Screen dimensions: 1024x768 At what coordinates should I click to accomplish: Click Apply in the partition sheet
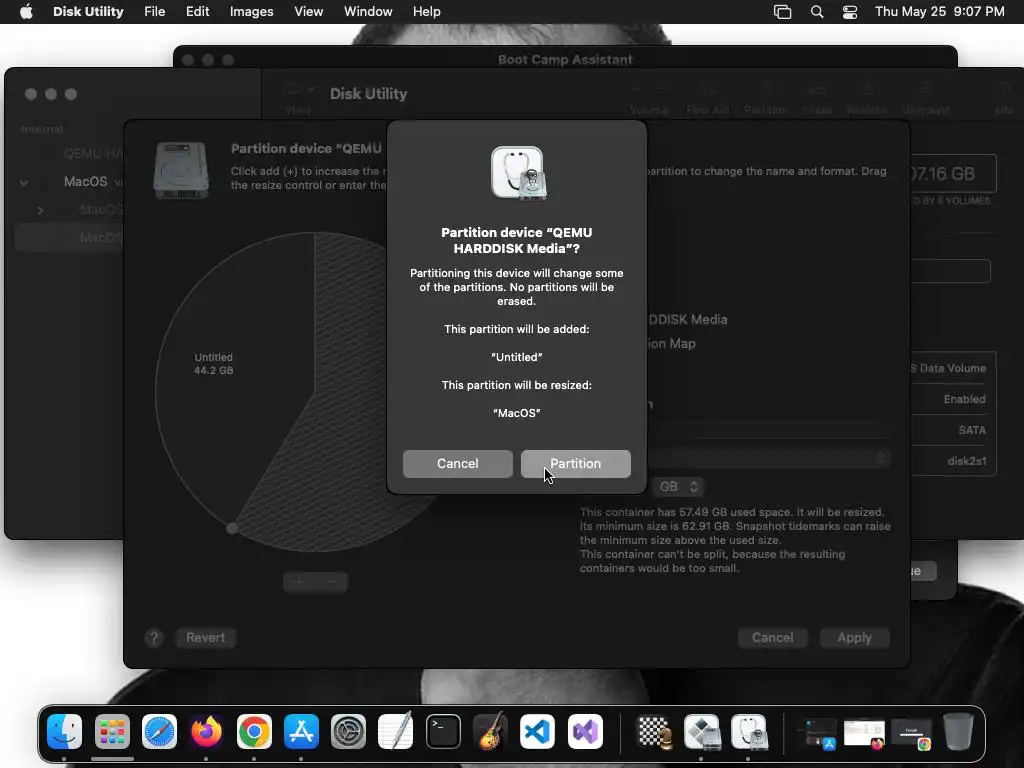854,637
